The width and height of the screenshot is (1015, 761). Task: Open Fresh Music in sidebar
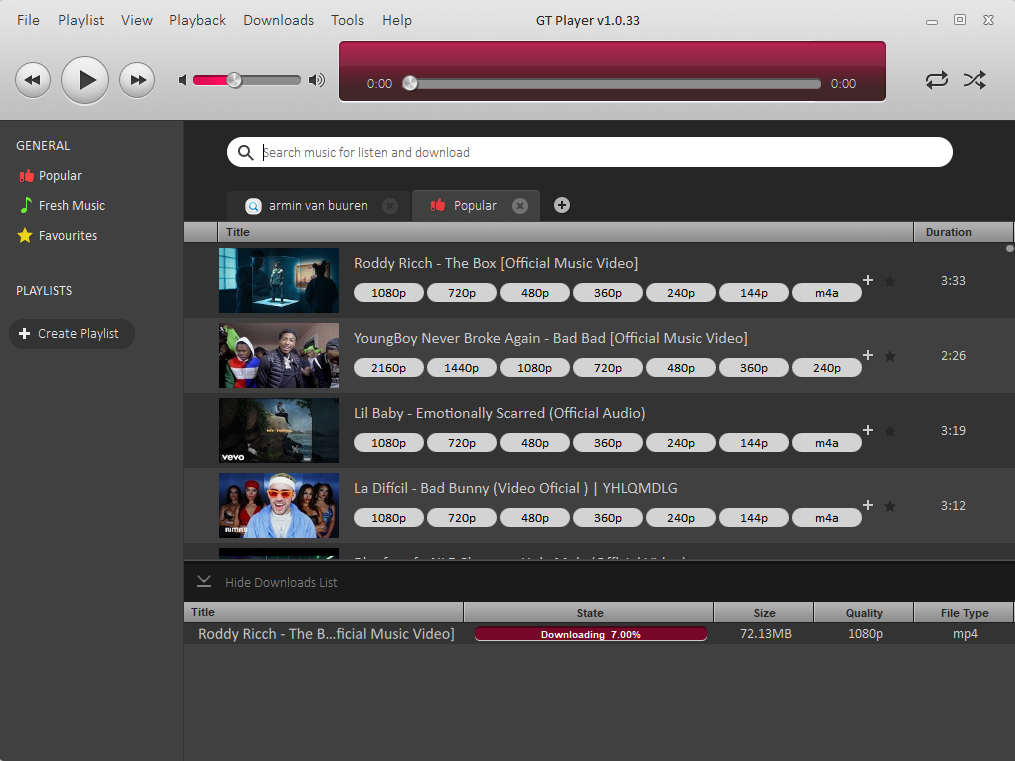pos(71,205)
